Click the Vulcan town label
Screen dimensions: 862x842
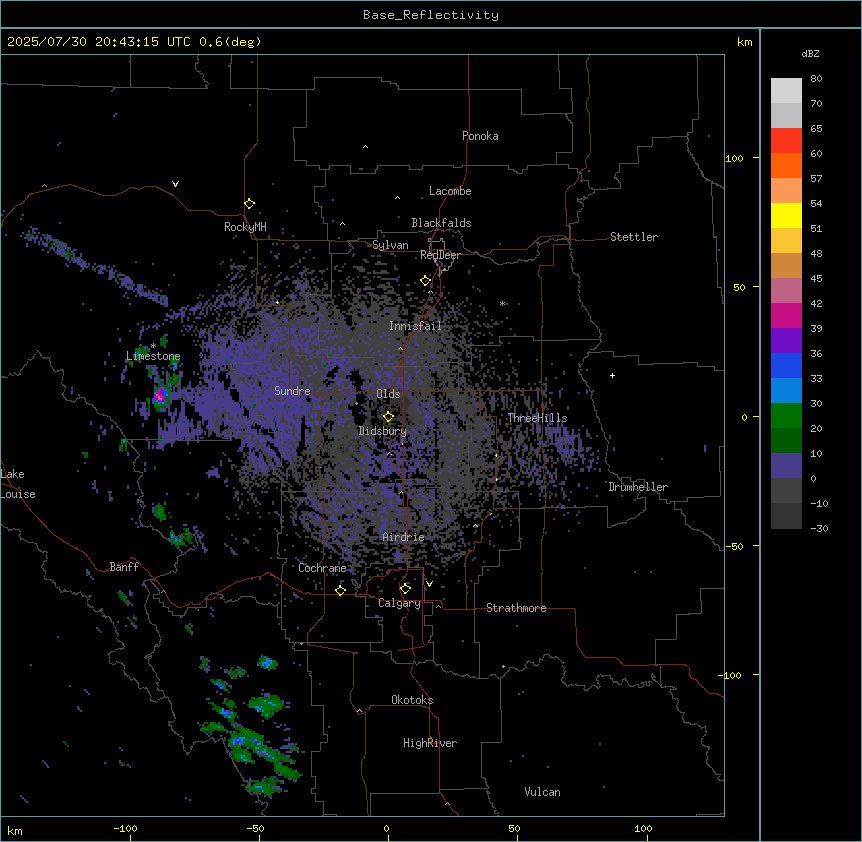point(543,792)
